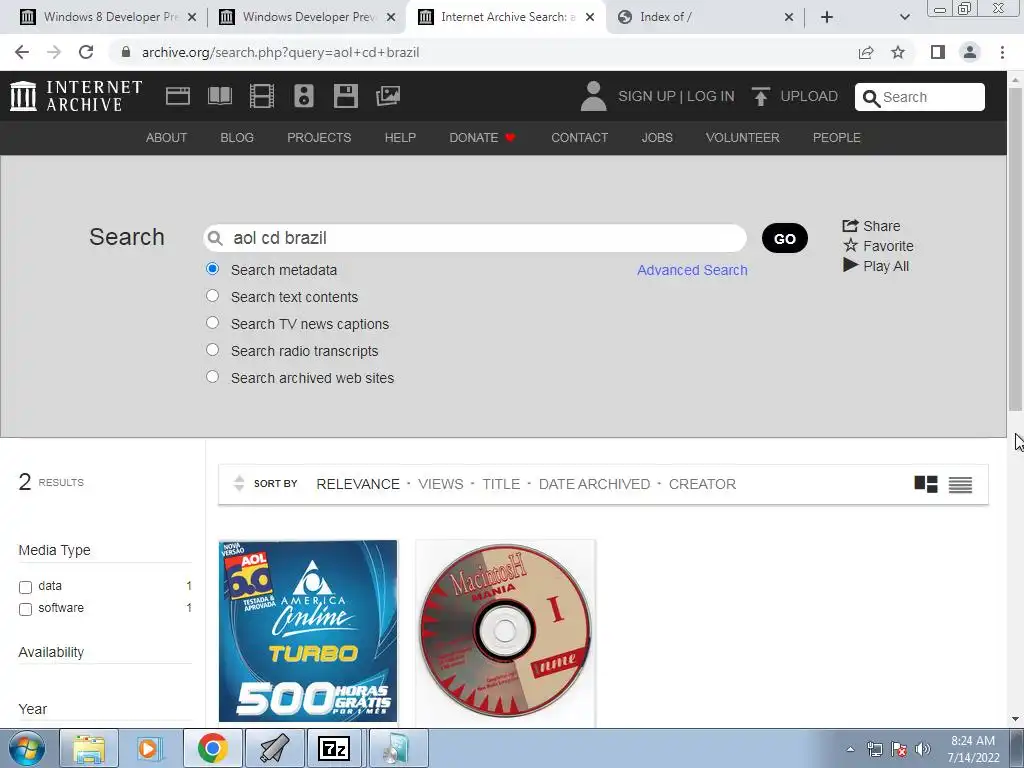Sort results by DATE ARCHIVED

click(594, 484)
